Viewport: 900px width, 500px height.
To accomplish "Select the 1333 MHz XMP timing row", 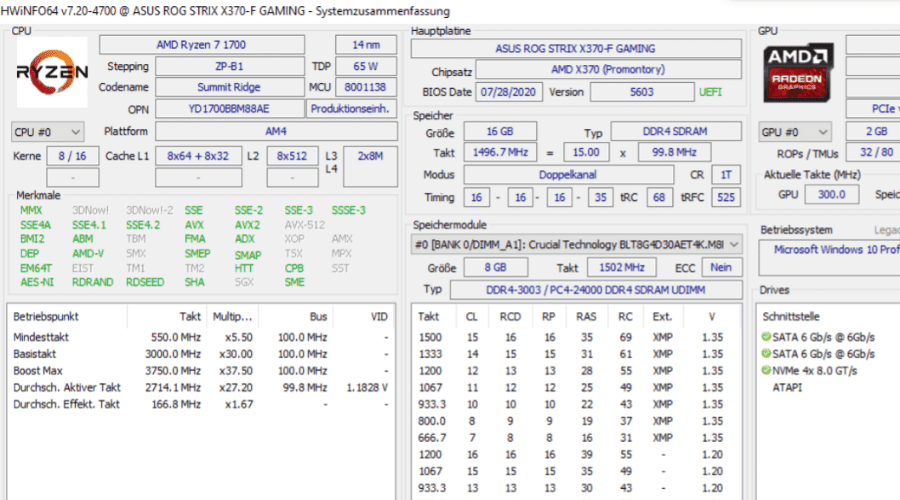I will click(x=576, y=354).
